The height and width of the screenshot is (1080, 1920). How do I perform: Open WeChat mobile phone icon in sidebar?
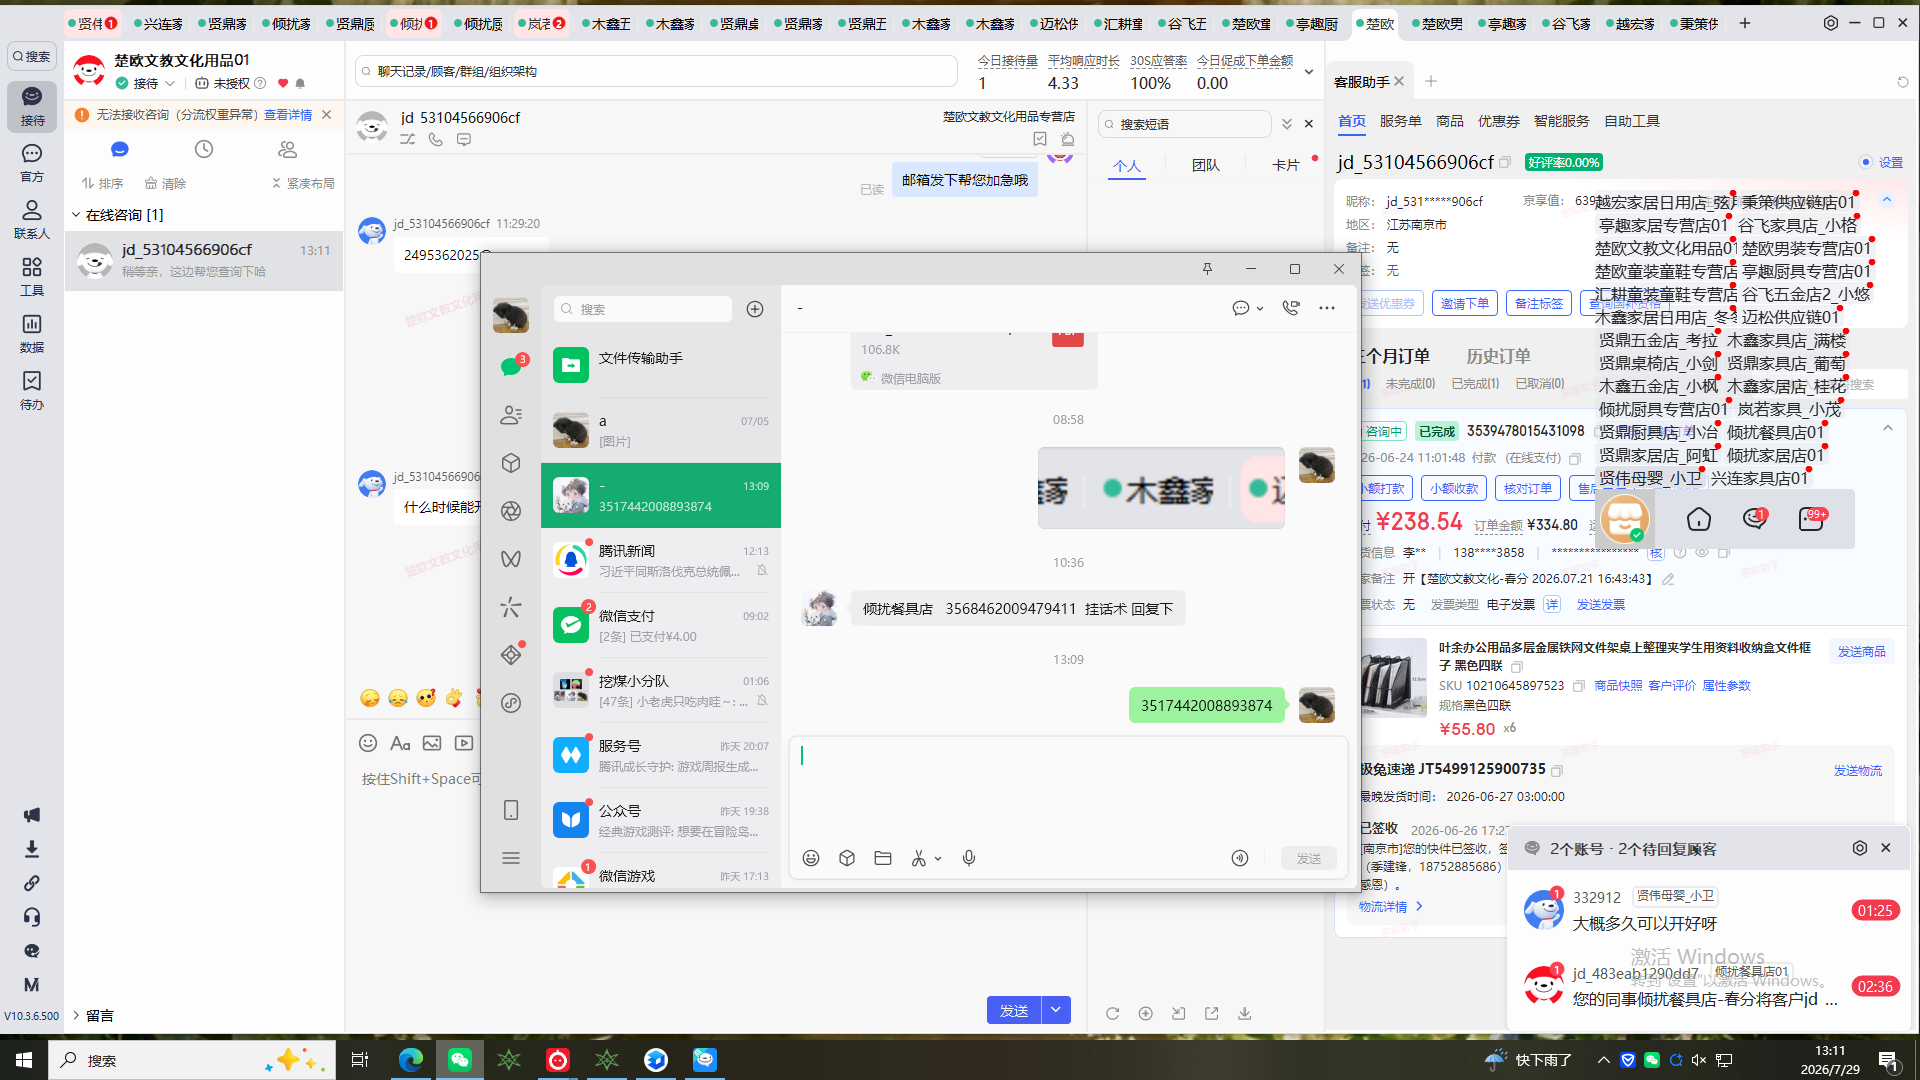511,810
